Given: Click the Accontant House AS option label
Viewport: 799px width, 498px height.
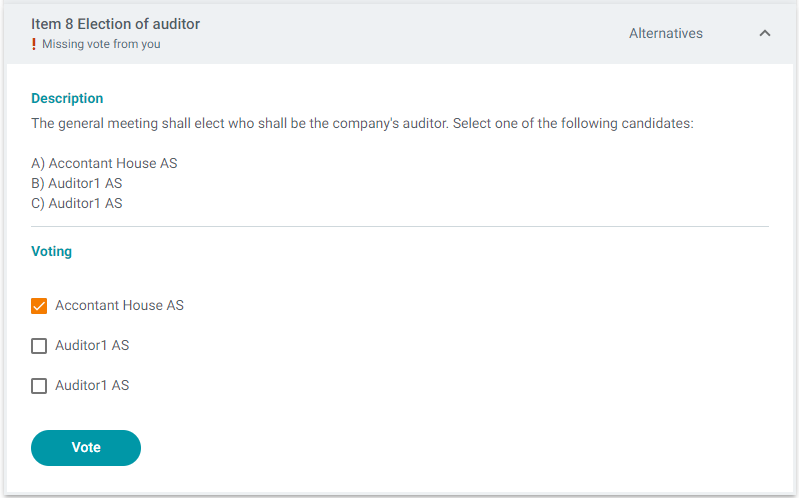Looking at the screenshot, I should click(119, 305).
